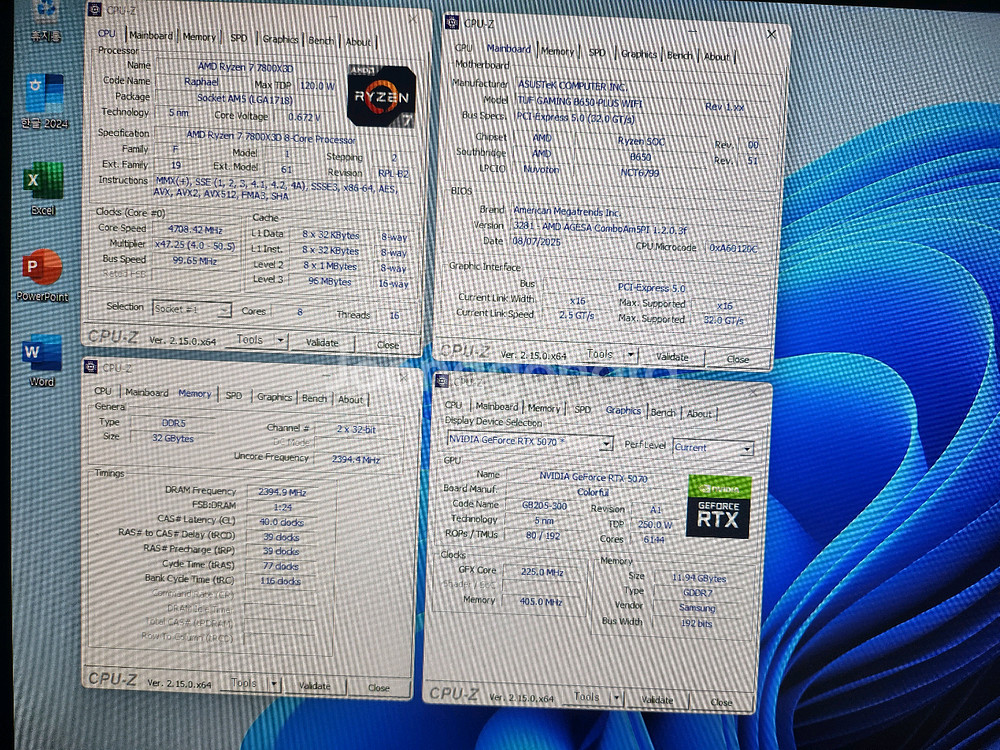This screenshot has width=1000, height=750.
Task: Click the processor Name field AMD Ryzen 7 7800X3D
Action: pyautogui.click(x=246, y=66)
